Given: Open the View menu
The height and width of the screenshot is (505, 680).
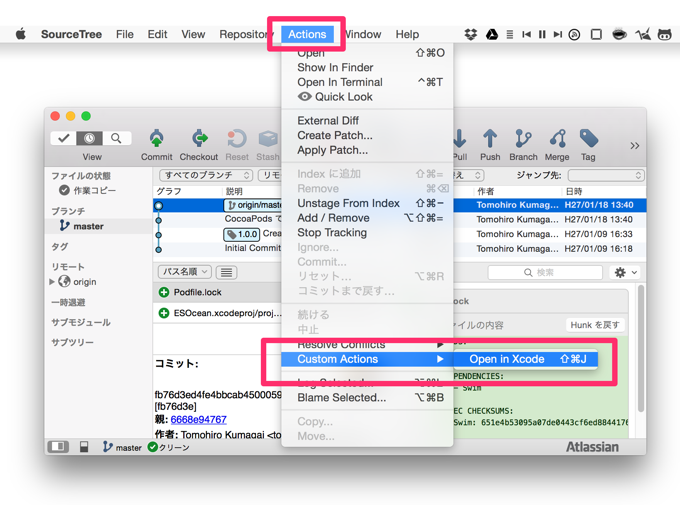Looking at the screenshot, I should [193, 34].
